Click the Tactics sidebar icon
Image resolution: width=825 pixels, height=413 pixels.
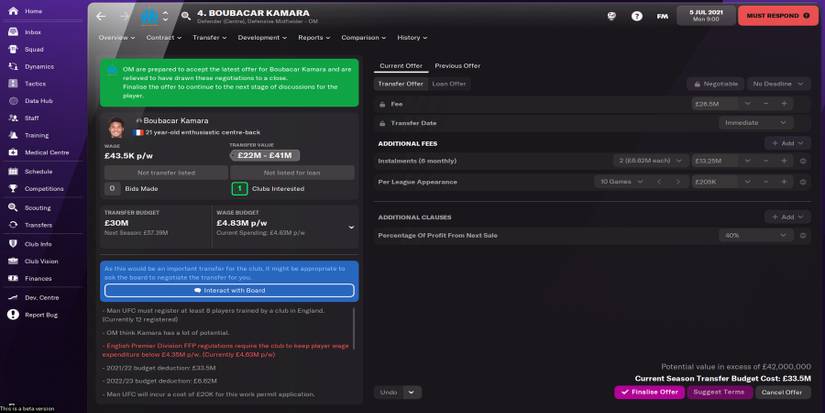(x=13, y=84)
